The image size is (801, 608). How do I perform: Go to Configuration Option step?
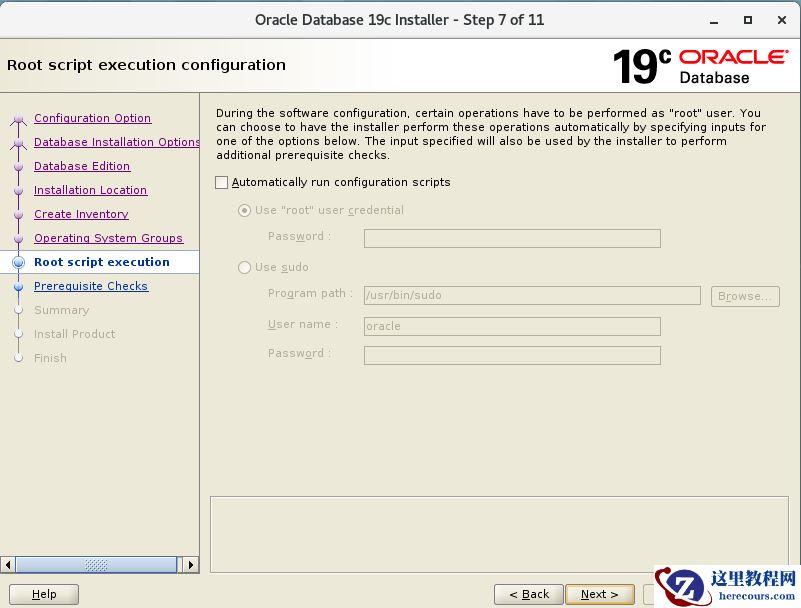click(92, 118)
